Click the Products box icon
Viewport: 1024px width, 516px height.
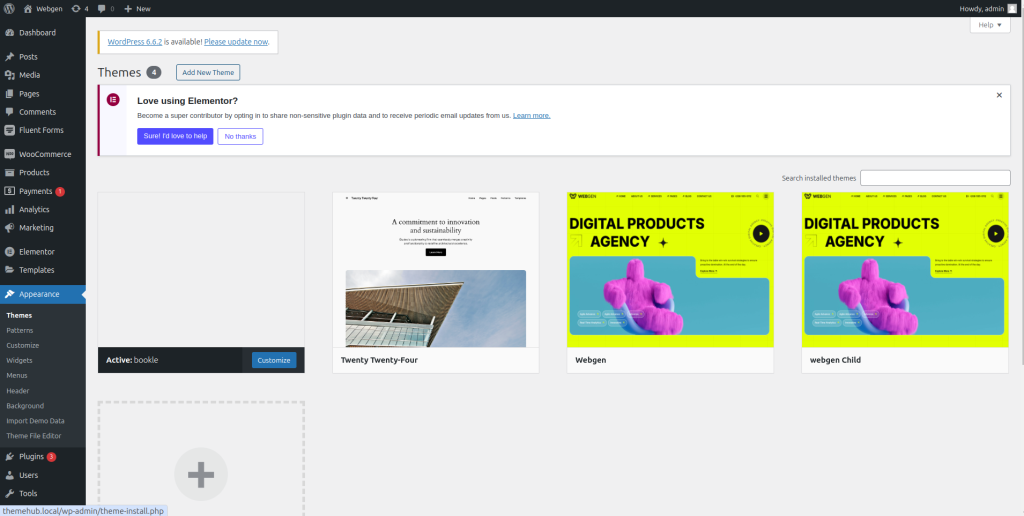coord(10,172)
